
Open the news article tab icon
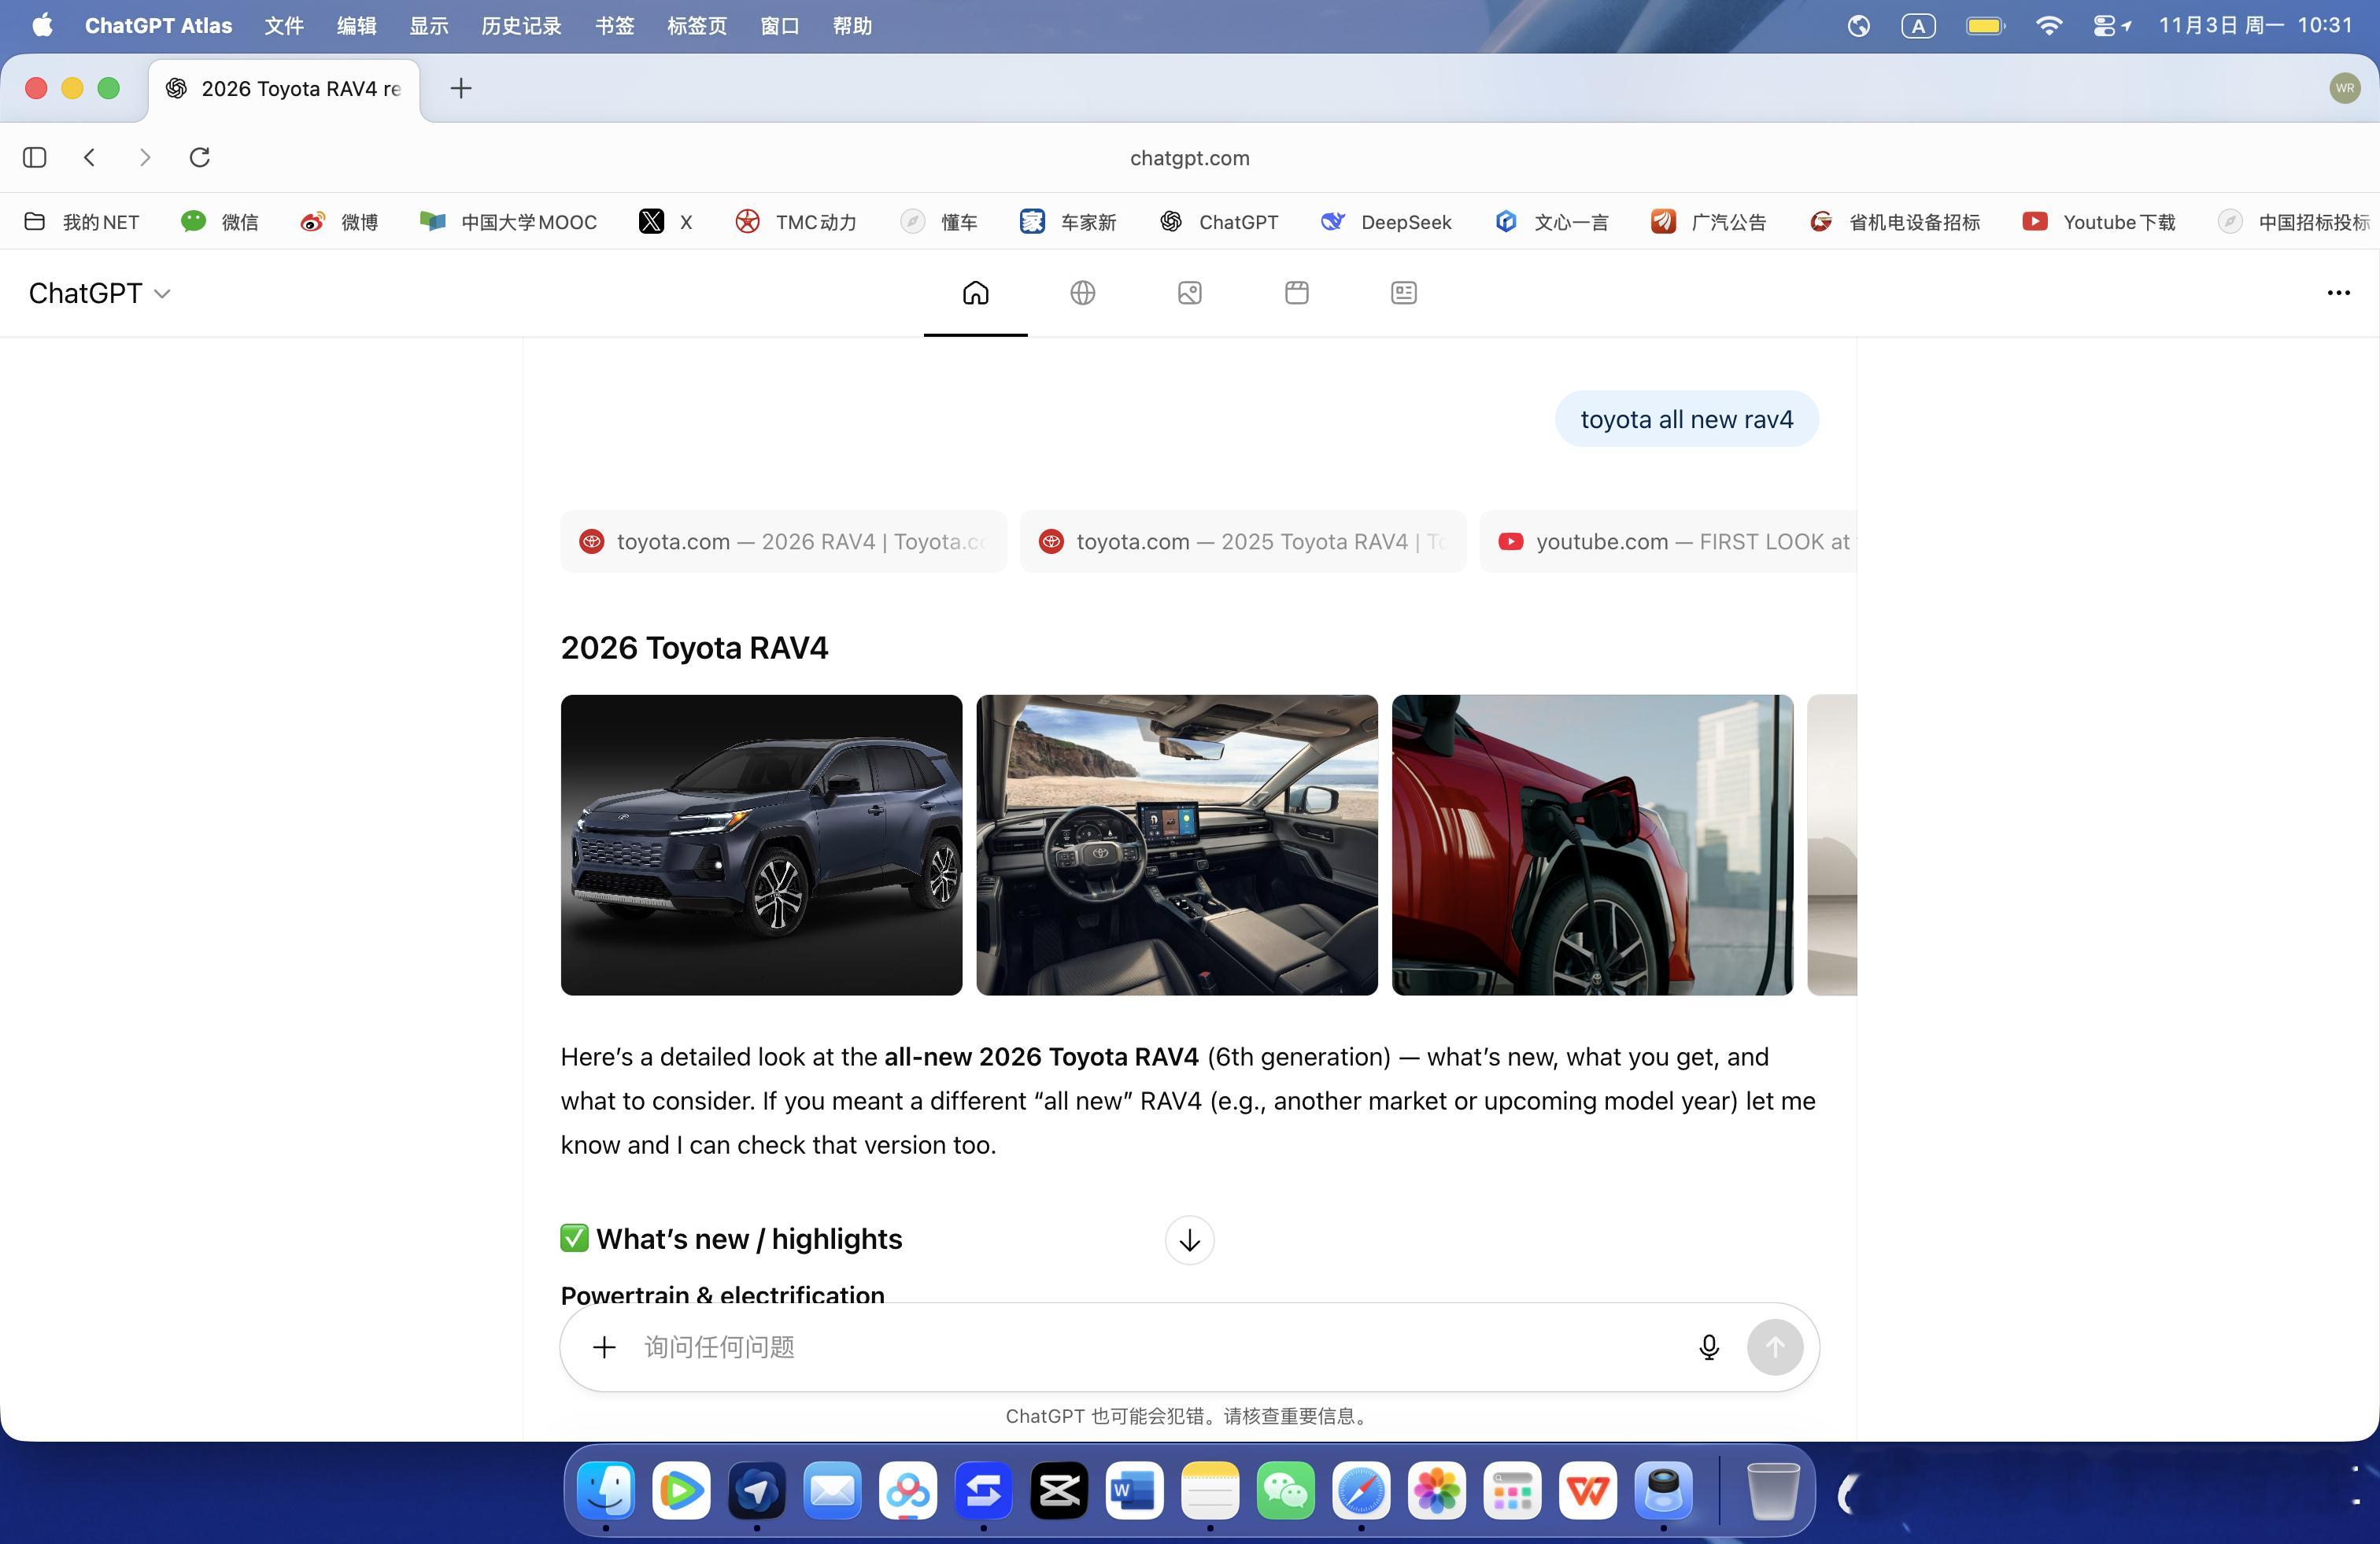[1403, 293]
